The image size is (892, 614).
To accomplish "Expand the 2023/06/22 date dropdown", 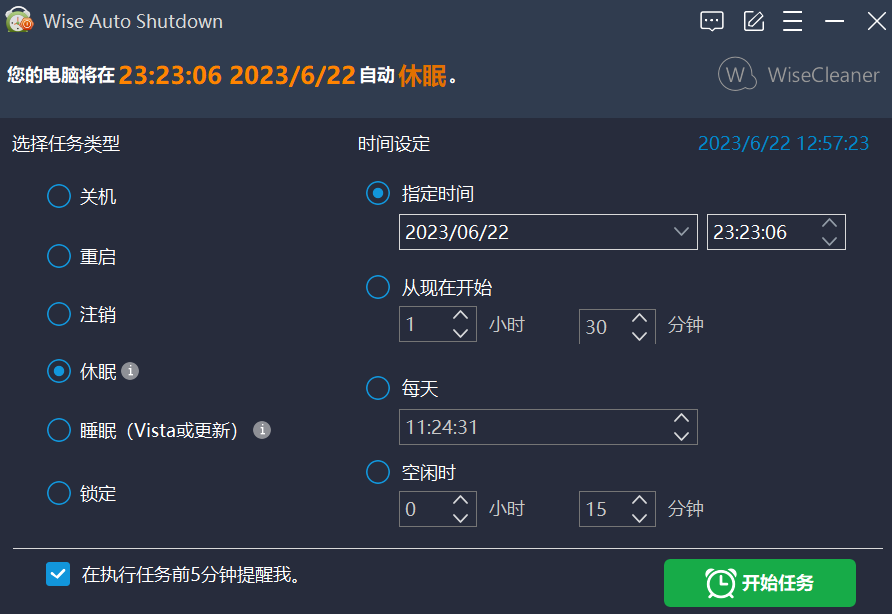I will coord(681,232).
